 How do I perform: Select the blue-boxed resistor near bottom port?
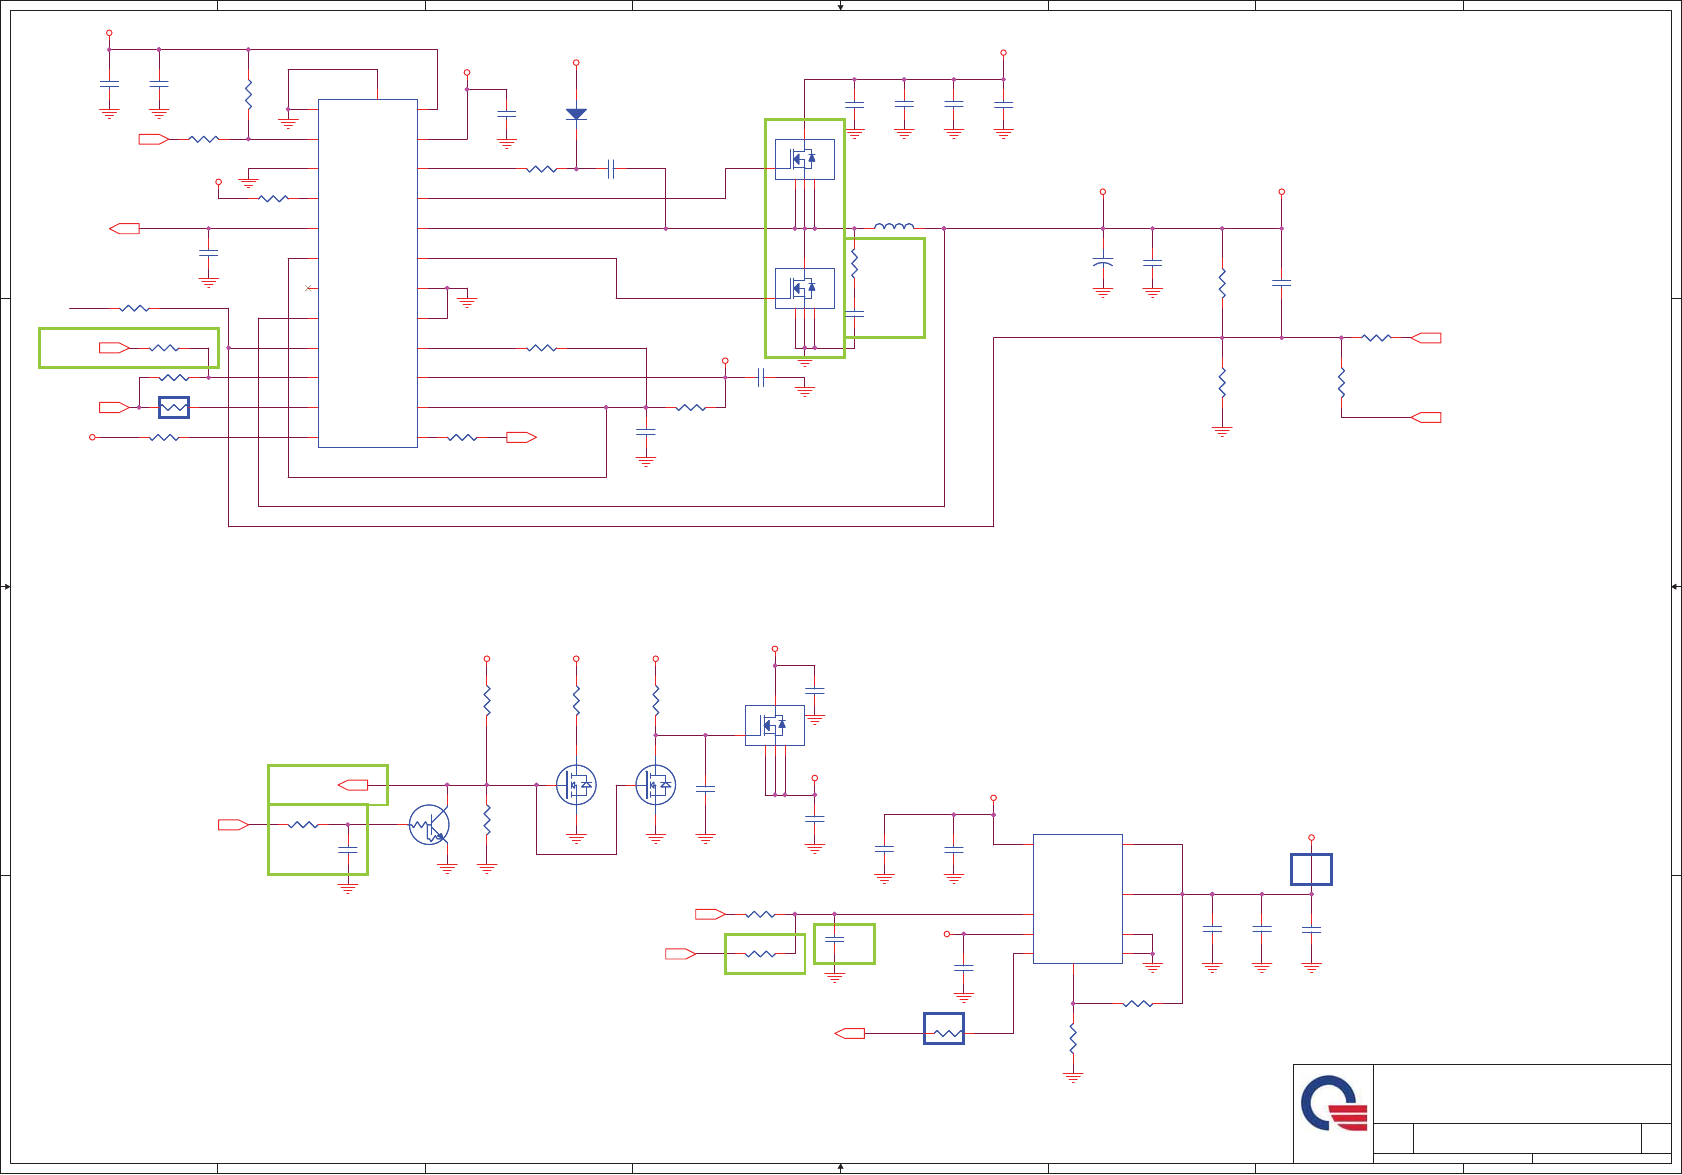point(944,1029)
